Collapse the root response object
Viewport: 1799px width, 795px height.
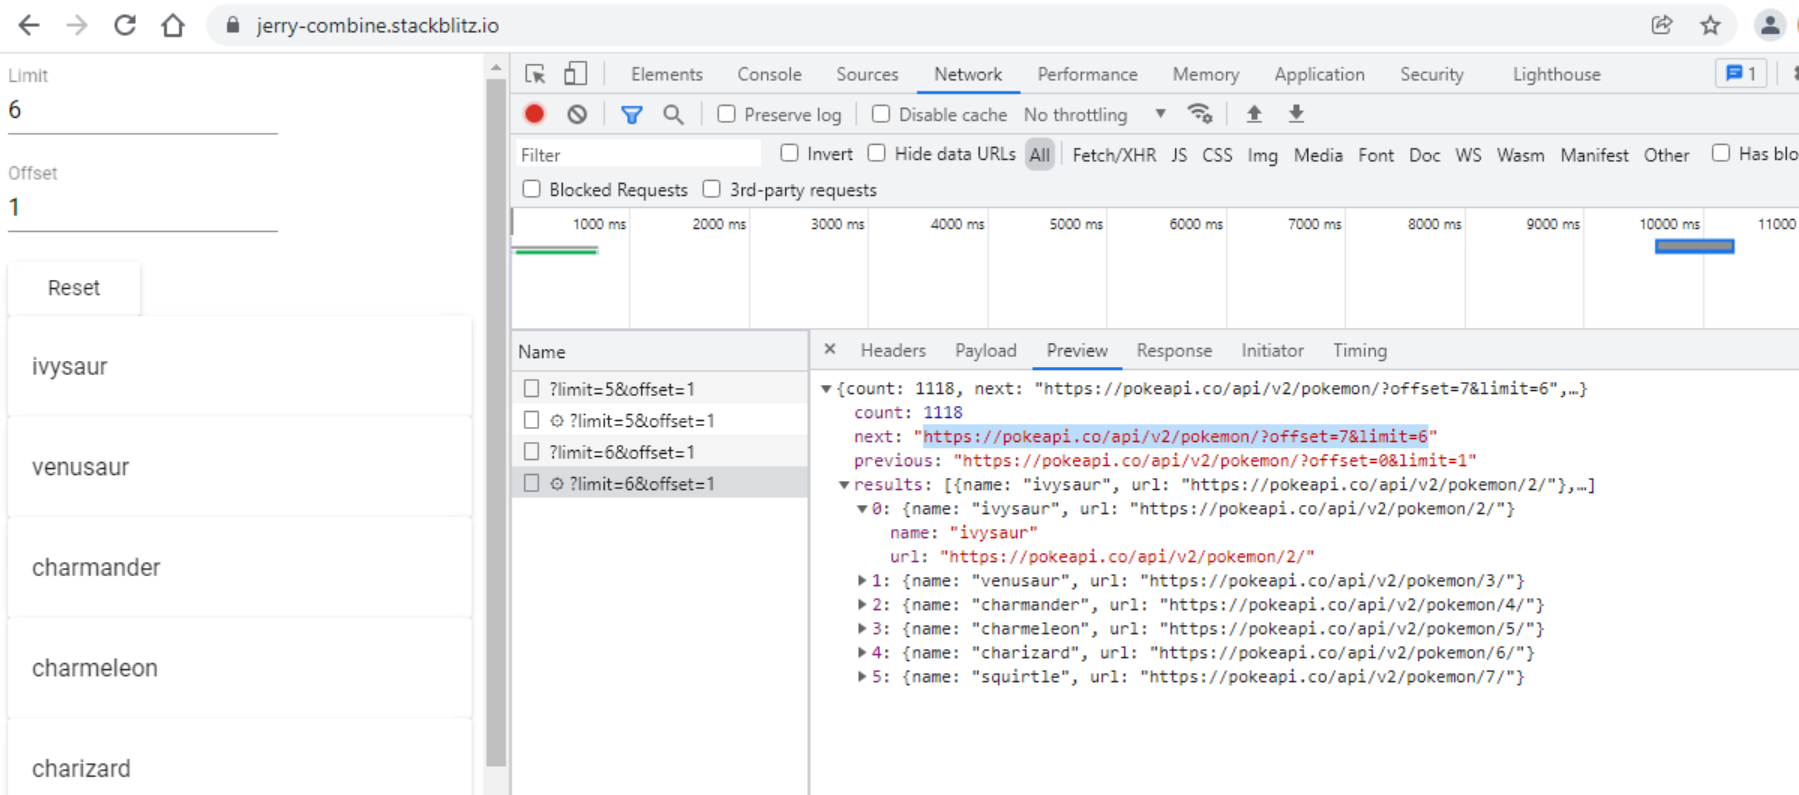[826, 389]
